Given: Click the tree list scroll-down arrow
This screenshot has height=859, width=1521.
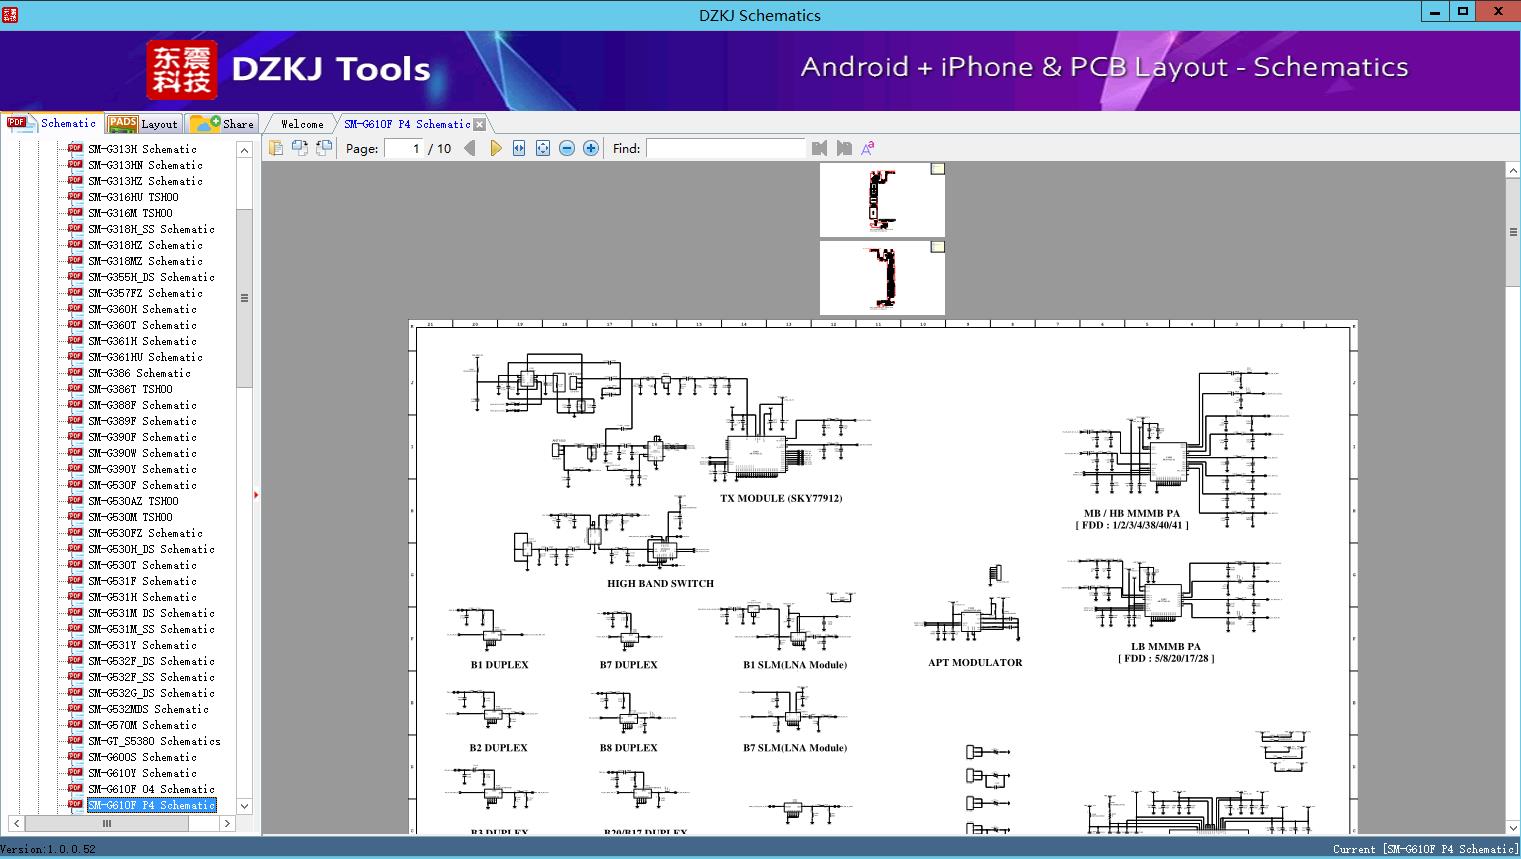Looking at the screenshot, I should (x=244, y=806).
